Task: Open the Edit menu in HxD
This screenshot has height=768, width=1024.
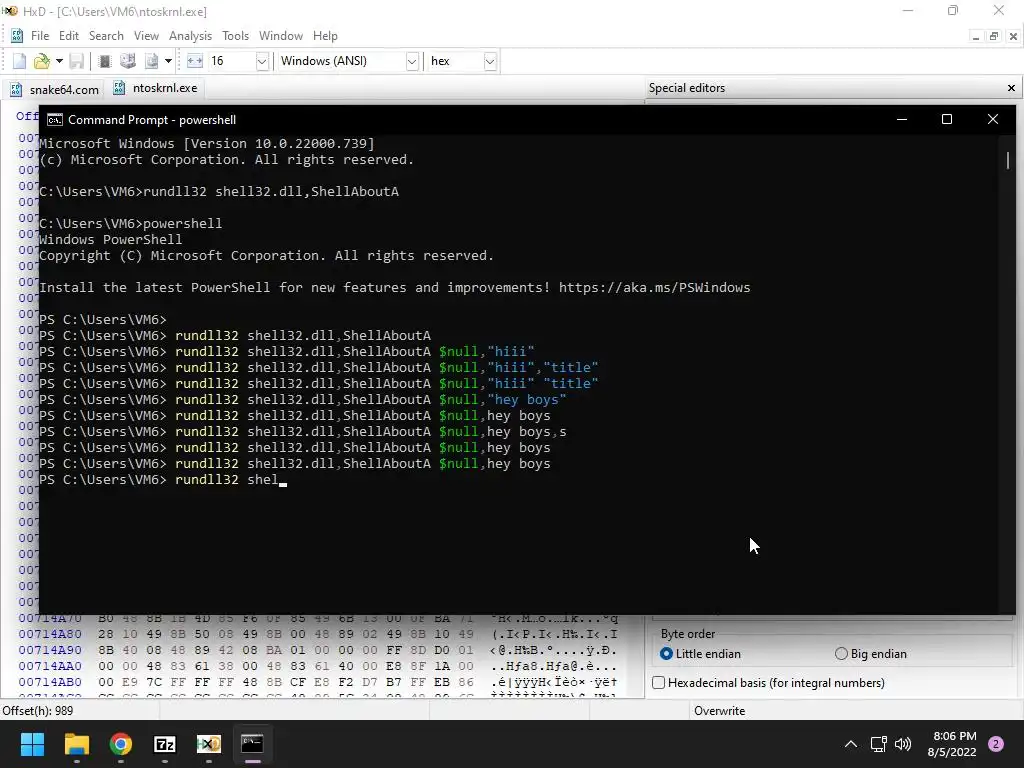Action: 69,36
